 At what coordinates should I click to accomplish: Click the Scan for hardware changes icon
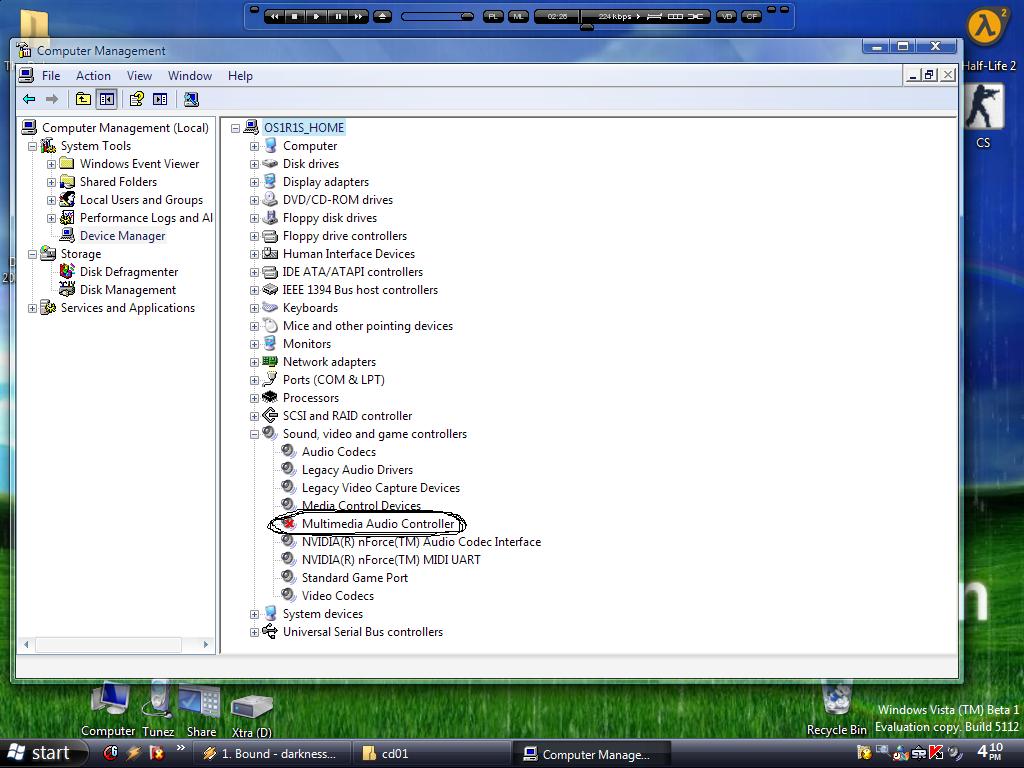[191, 99]
